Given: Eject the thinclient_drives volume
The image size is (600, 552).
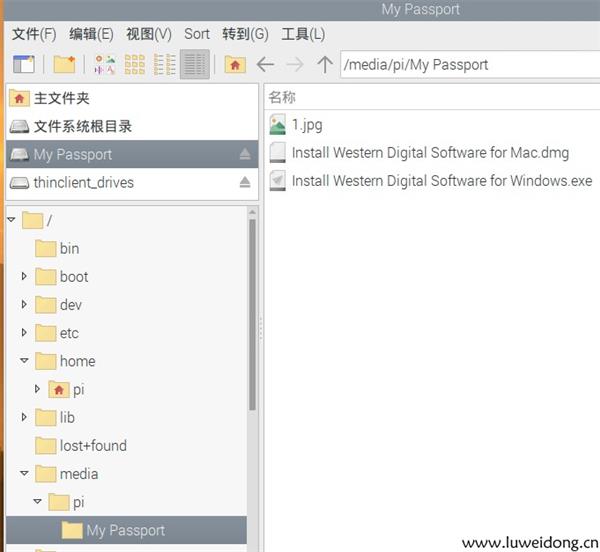Looking at the screenshot, I should (x=245, y=182).
